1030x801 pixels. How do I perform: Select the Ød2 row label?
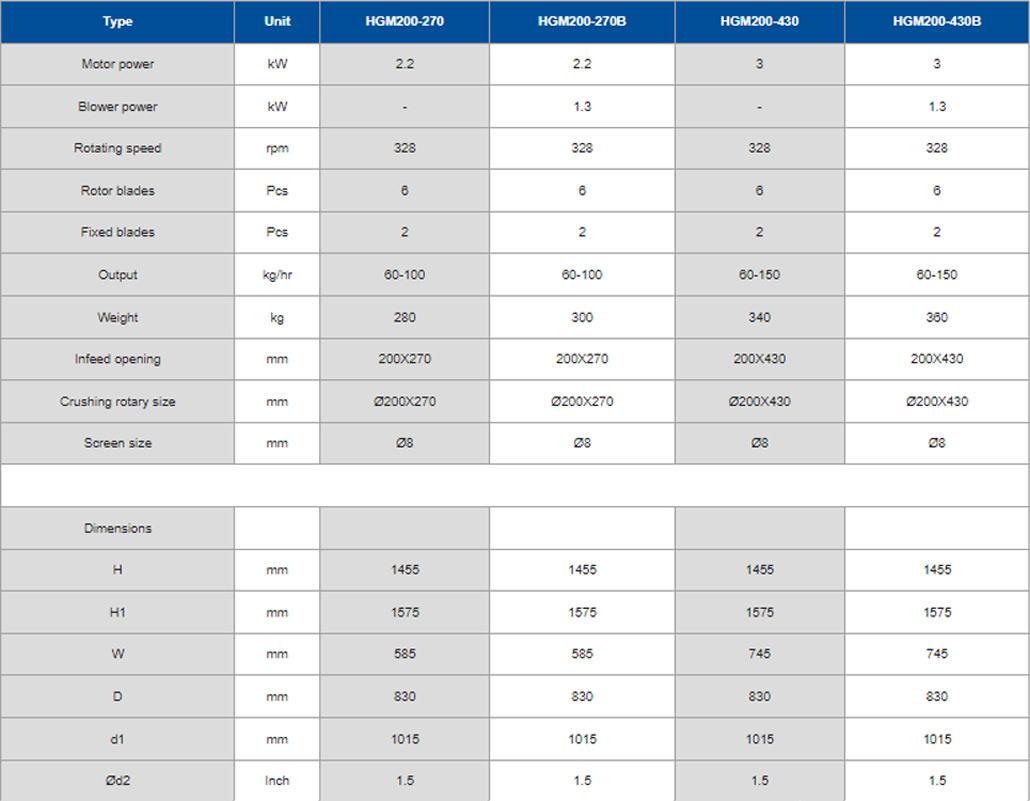[x=118, y=781]
